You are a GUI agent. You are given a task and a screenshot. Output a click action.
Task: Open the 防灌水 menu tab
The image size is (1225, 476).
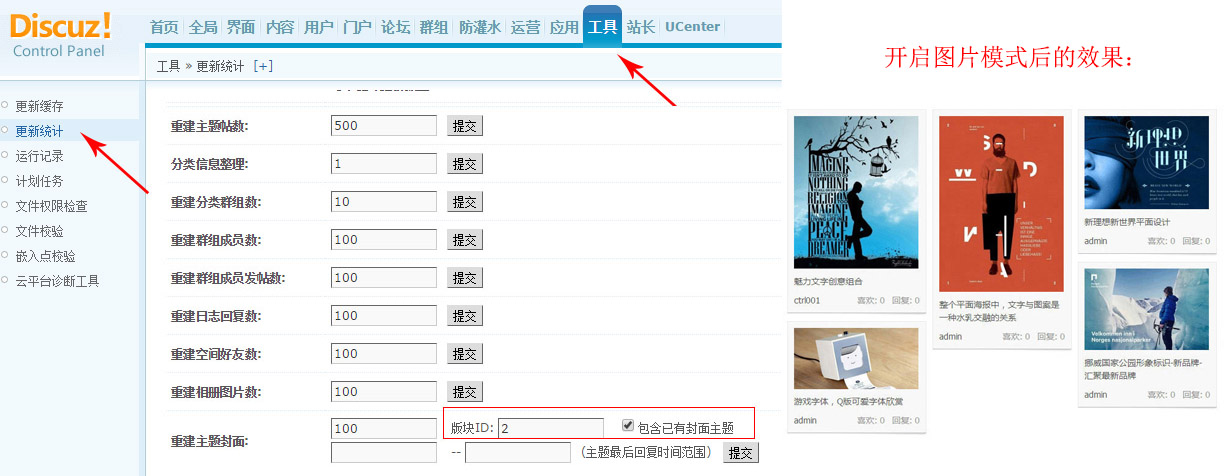(480, 27)
